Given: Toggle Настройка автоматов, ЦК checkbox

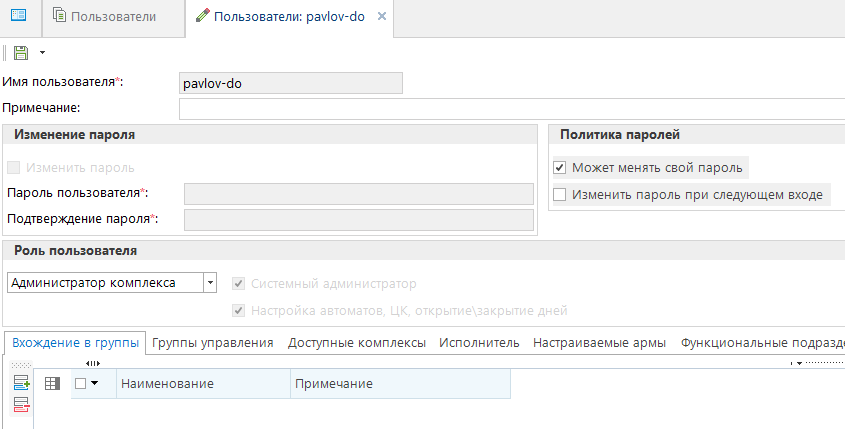Looking at the screenshot, I should point(238,310).
